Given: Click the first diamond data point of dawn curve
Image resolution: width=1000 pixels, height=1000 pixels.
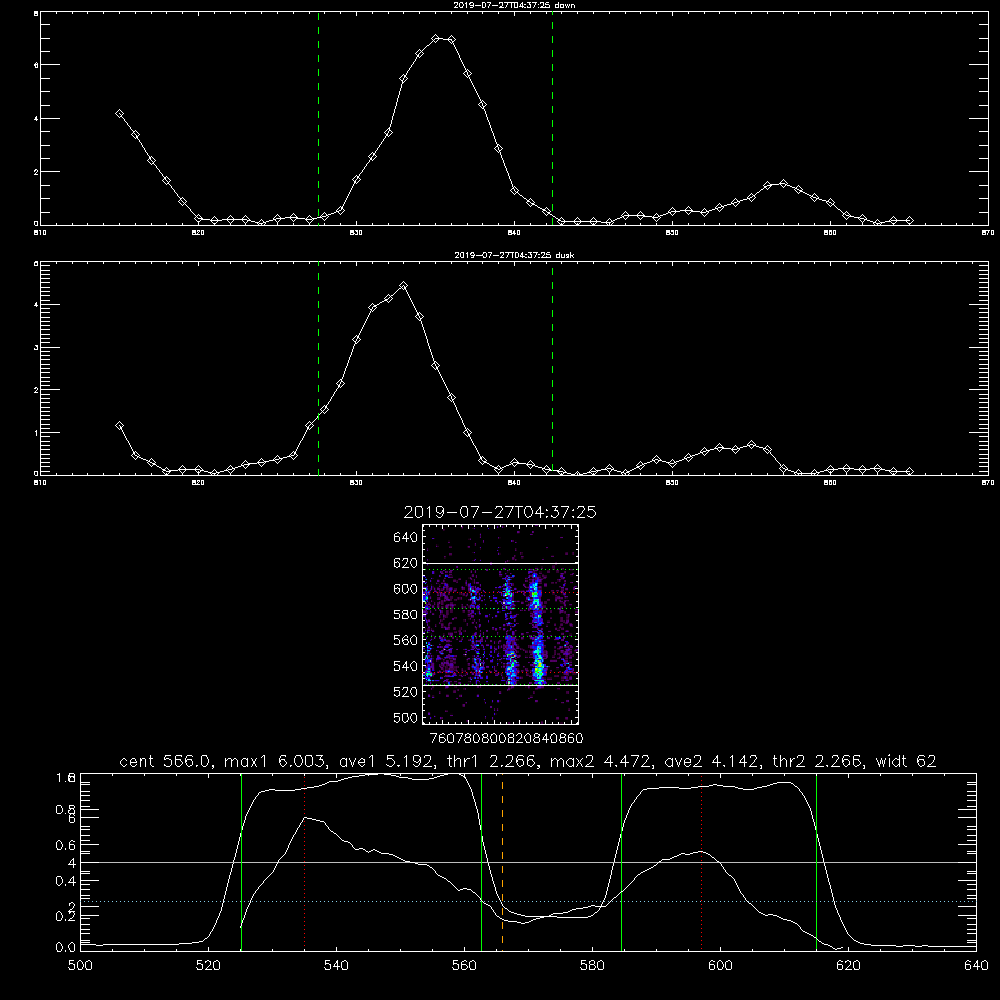Looking at the screenshot, I should [x=119, y=114].
